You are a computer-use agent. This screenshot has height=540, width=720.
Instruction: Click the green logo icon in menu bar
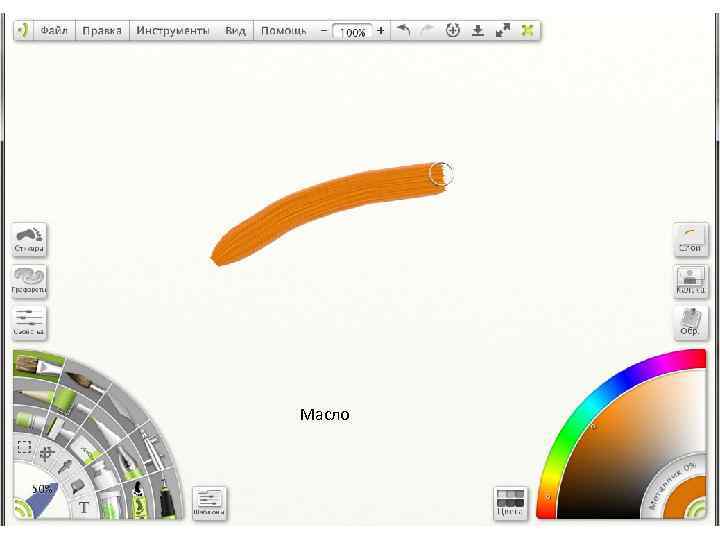[23, 31]
